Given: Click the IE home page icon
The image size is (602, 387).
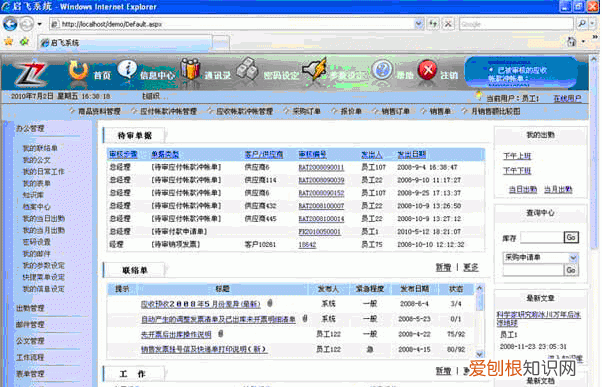Looking at the screenshot, I should [572, 41].
